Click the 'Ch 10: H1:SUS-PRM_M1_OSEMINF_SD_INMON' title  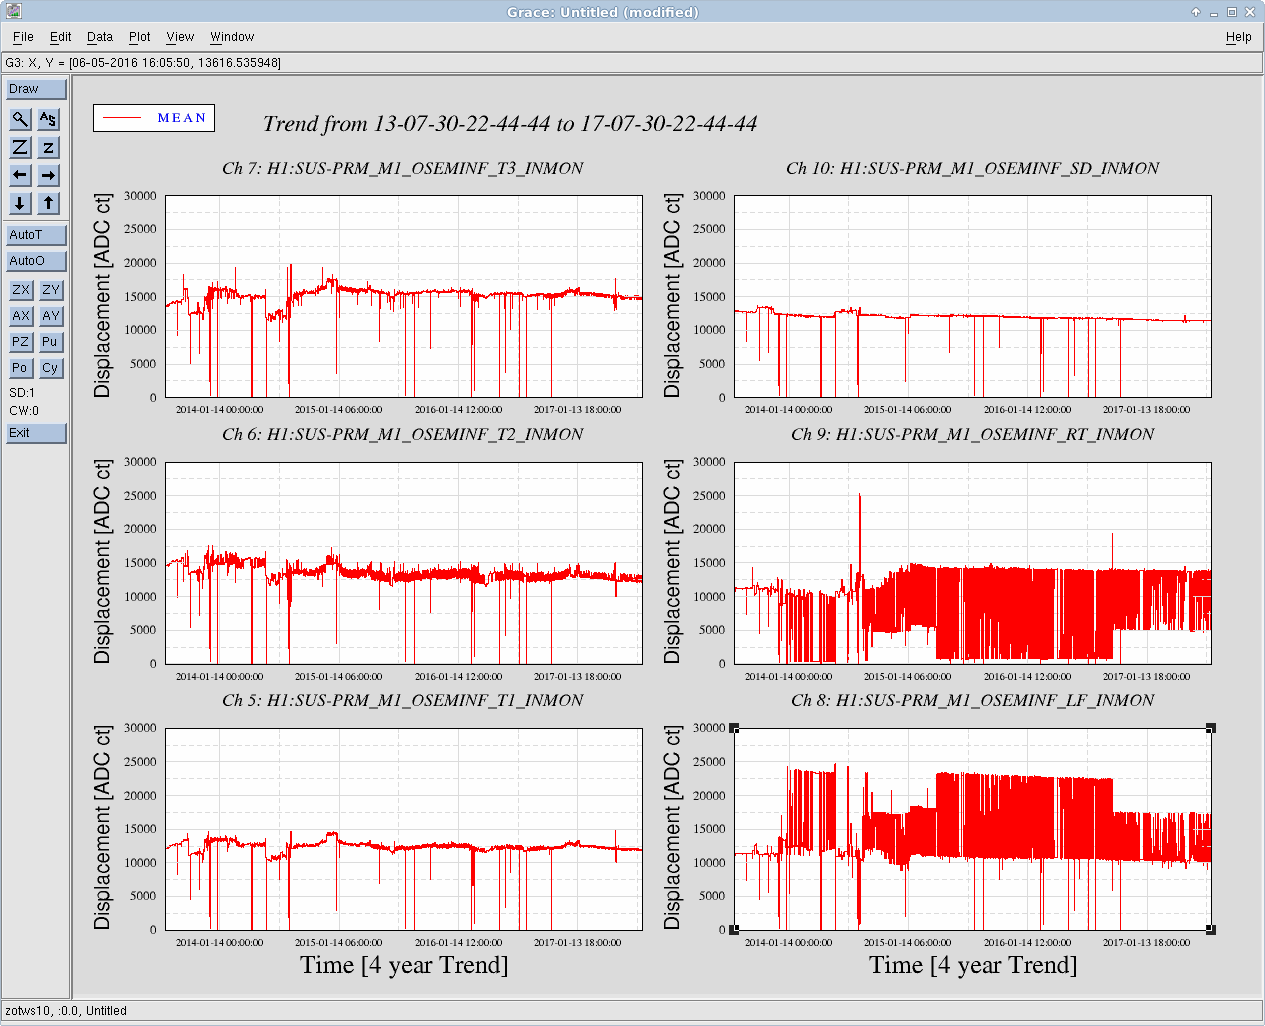(972, 168)
